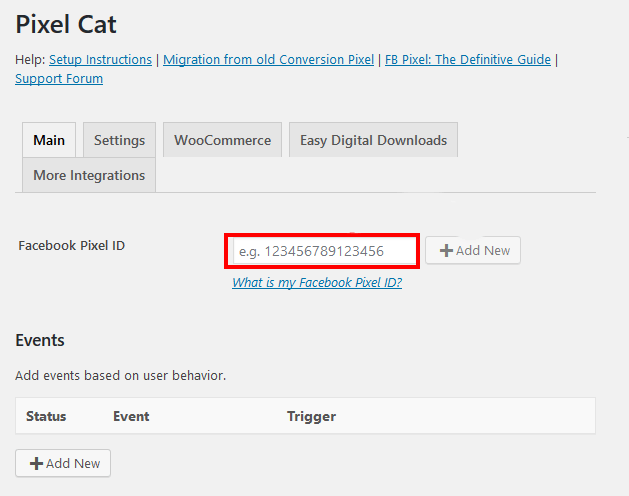Focus the Facebook Pixel ID input field
The width and height of the screenshot is (629, 496).
[x=325, y=251]
